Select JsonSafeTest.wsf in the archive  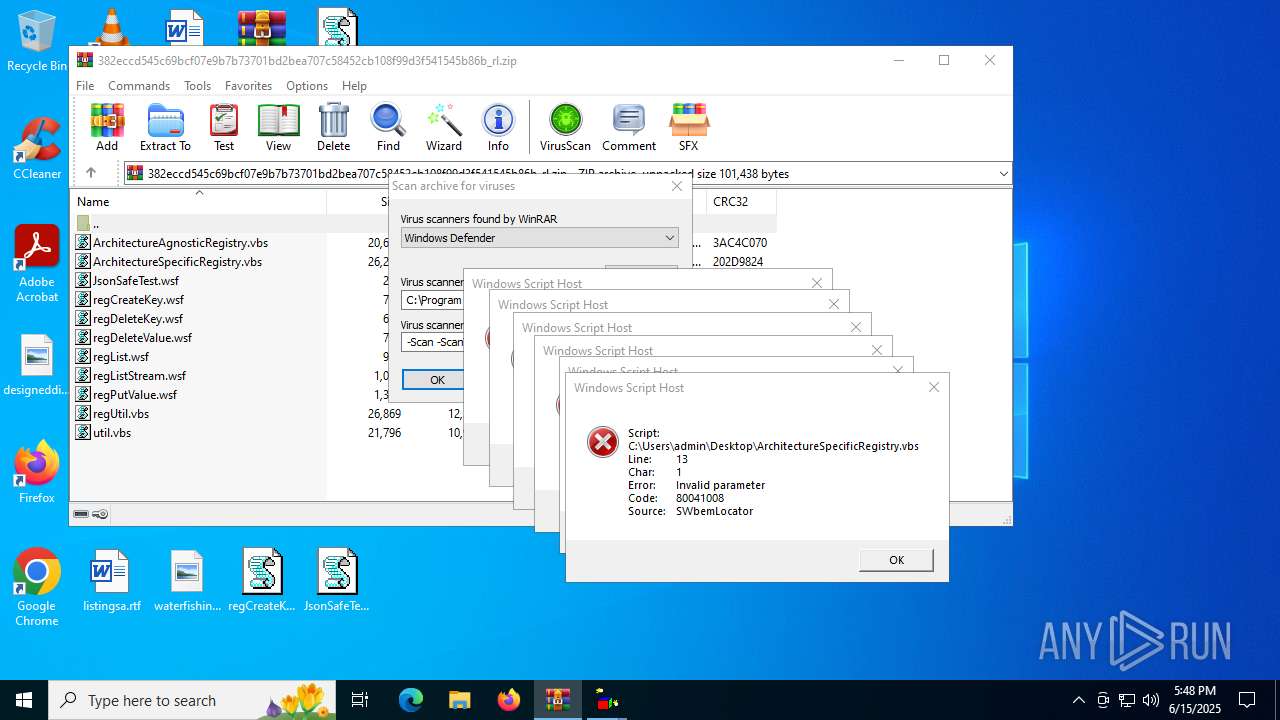coord(136,281)
